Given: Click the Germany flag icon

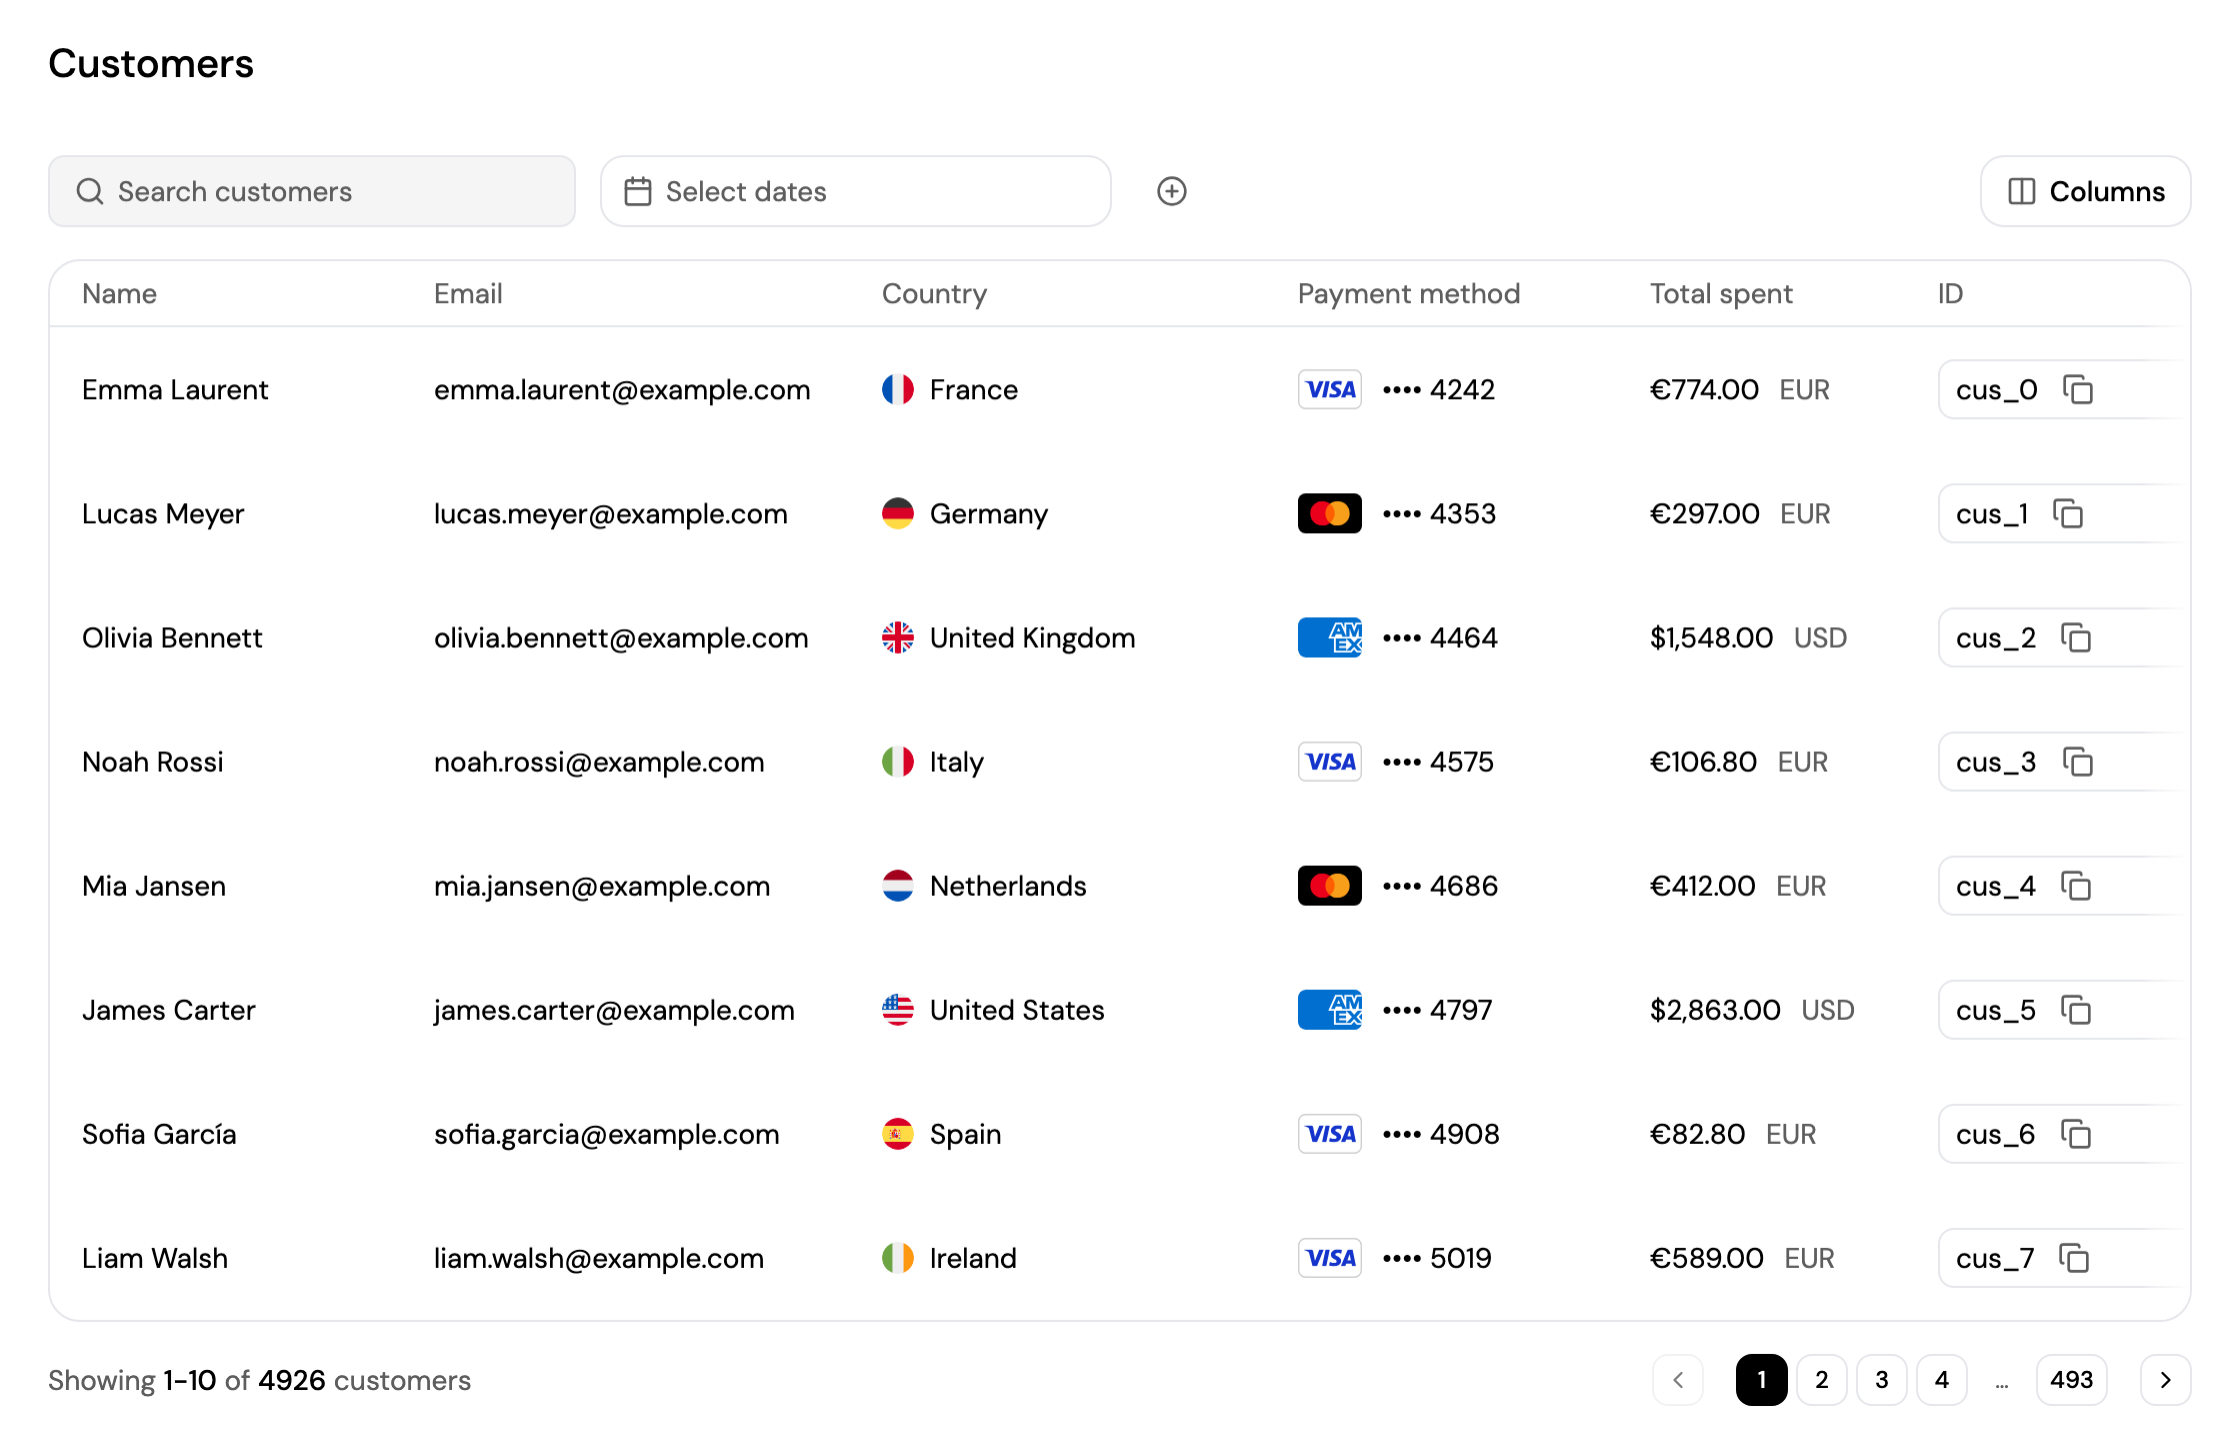Looking at the screenshot, I should coord(898,514).
